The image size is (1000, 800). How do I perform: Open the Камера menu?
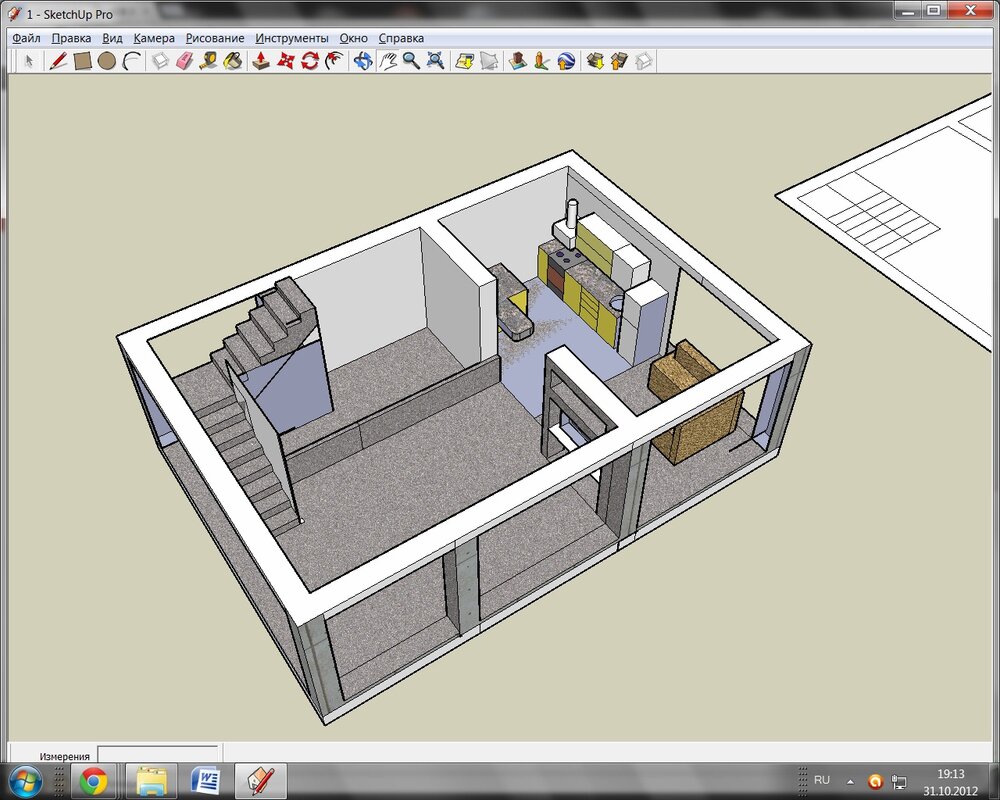point(154,38)
